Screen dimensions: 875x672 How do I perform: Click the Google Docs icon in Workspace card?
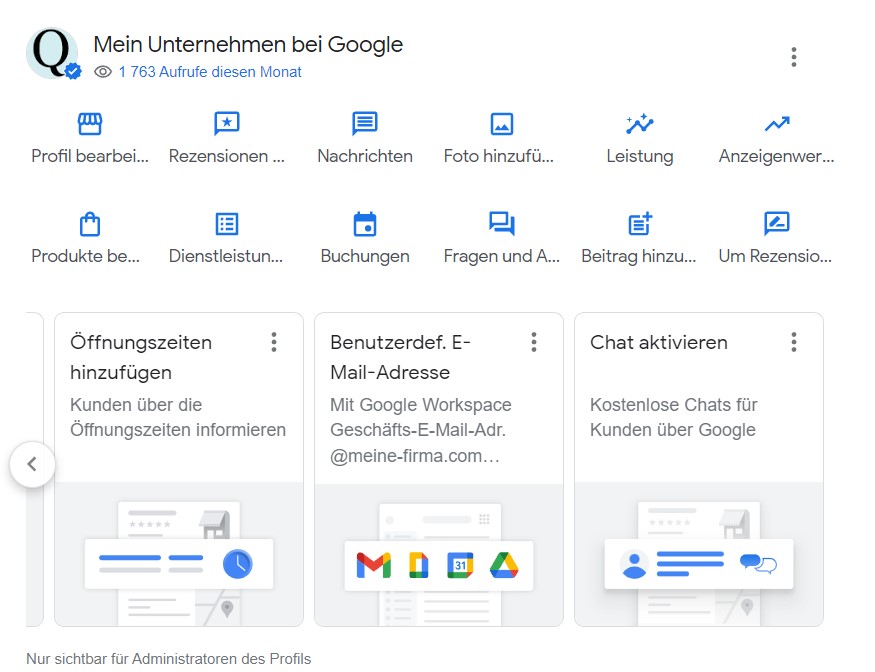coord(419,565)
